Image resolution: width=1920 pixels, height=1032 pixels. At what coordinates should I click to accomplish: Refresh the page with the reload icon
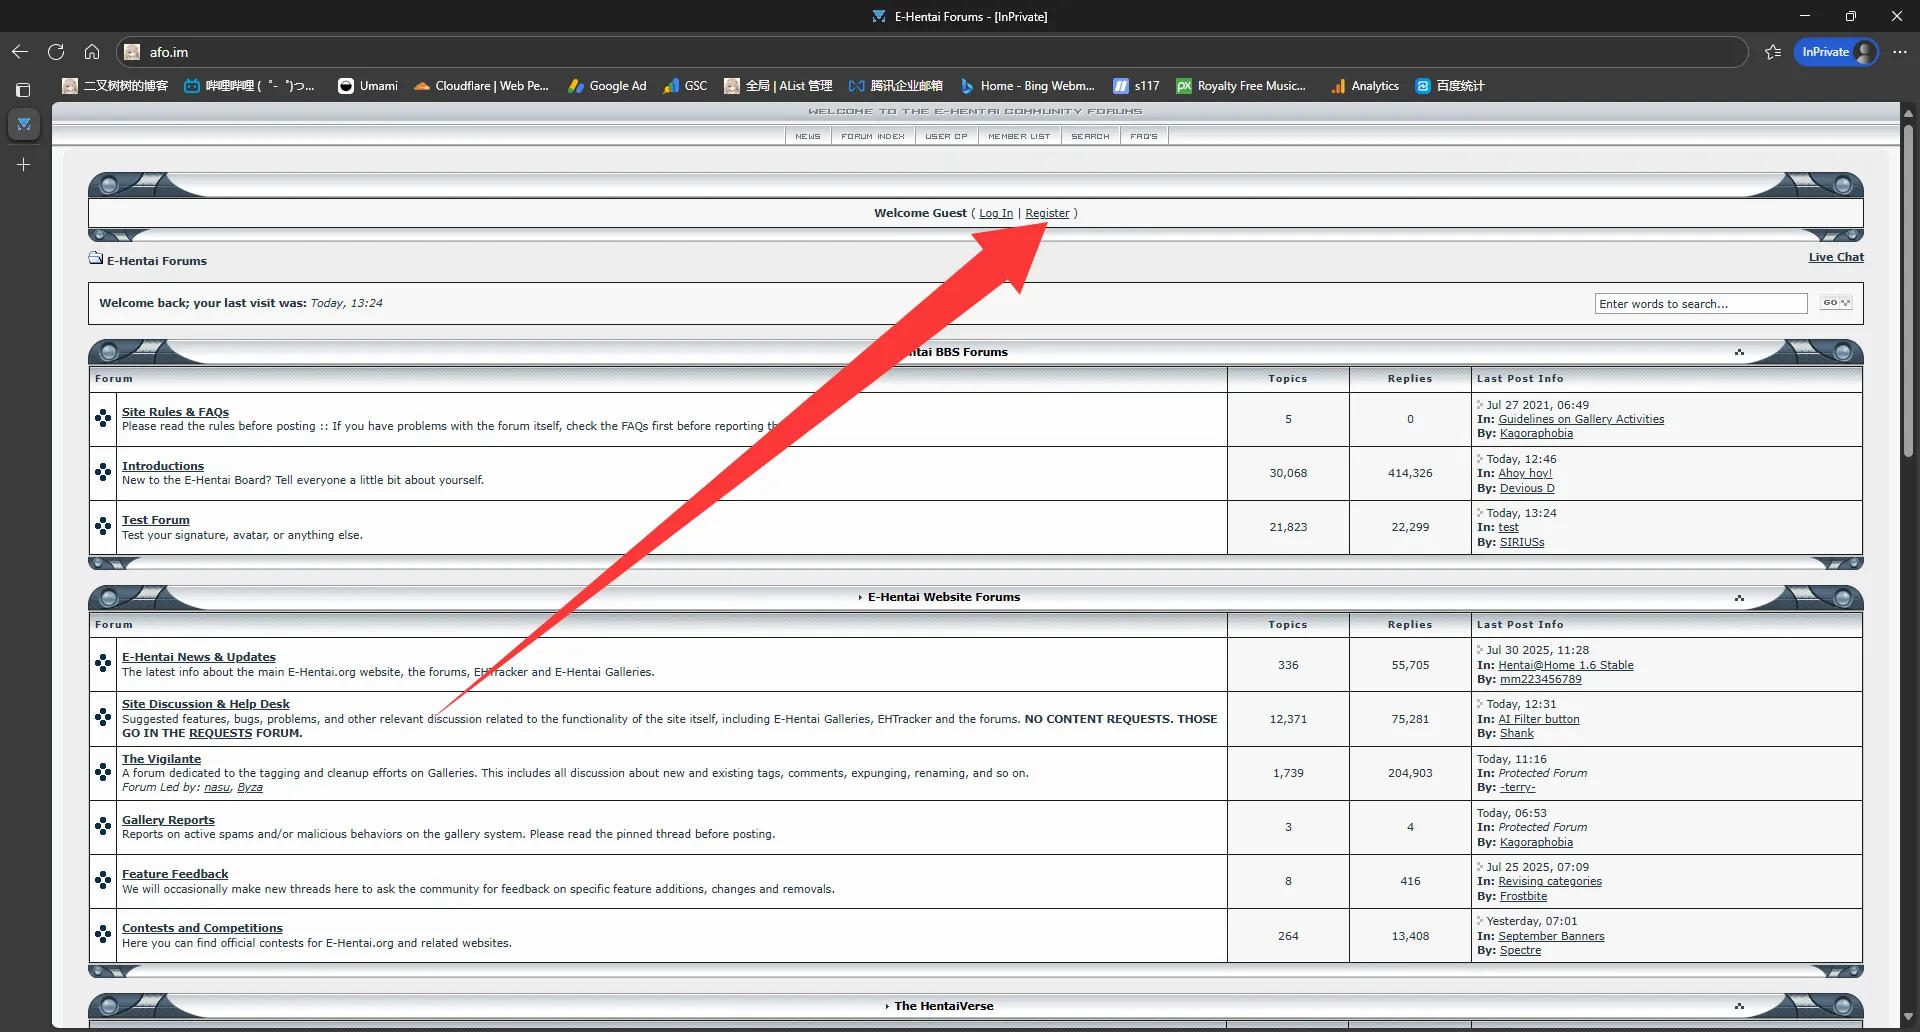coord(56,52)
